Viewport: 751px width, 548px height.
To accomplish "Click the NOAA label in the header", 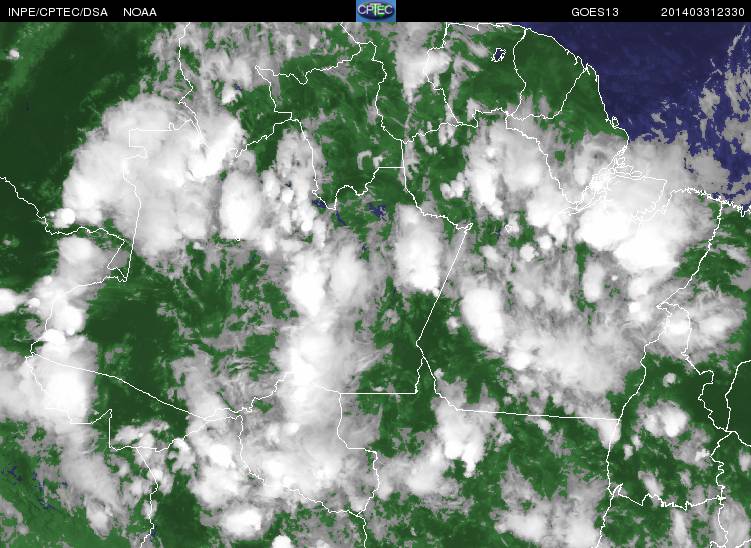I will (140, 12).
